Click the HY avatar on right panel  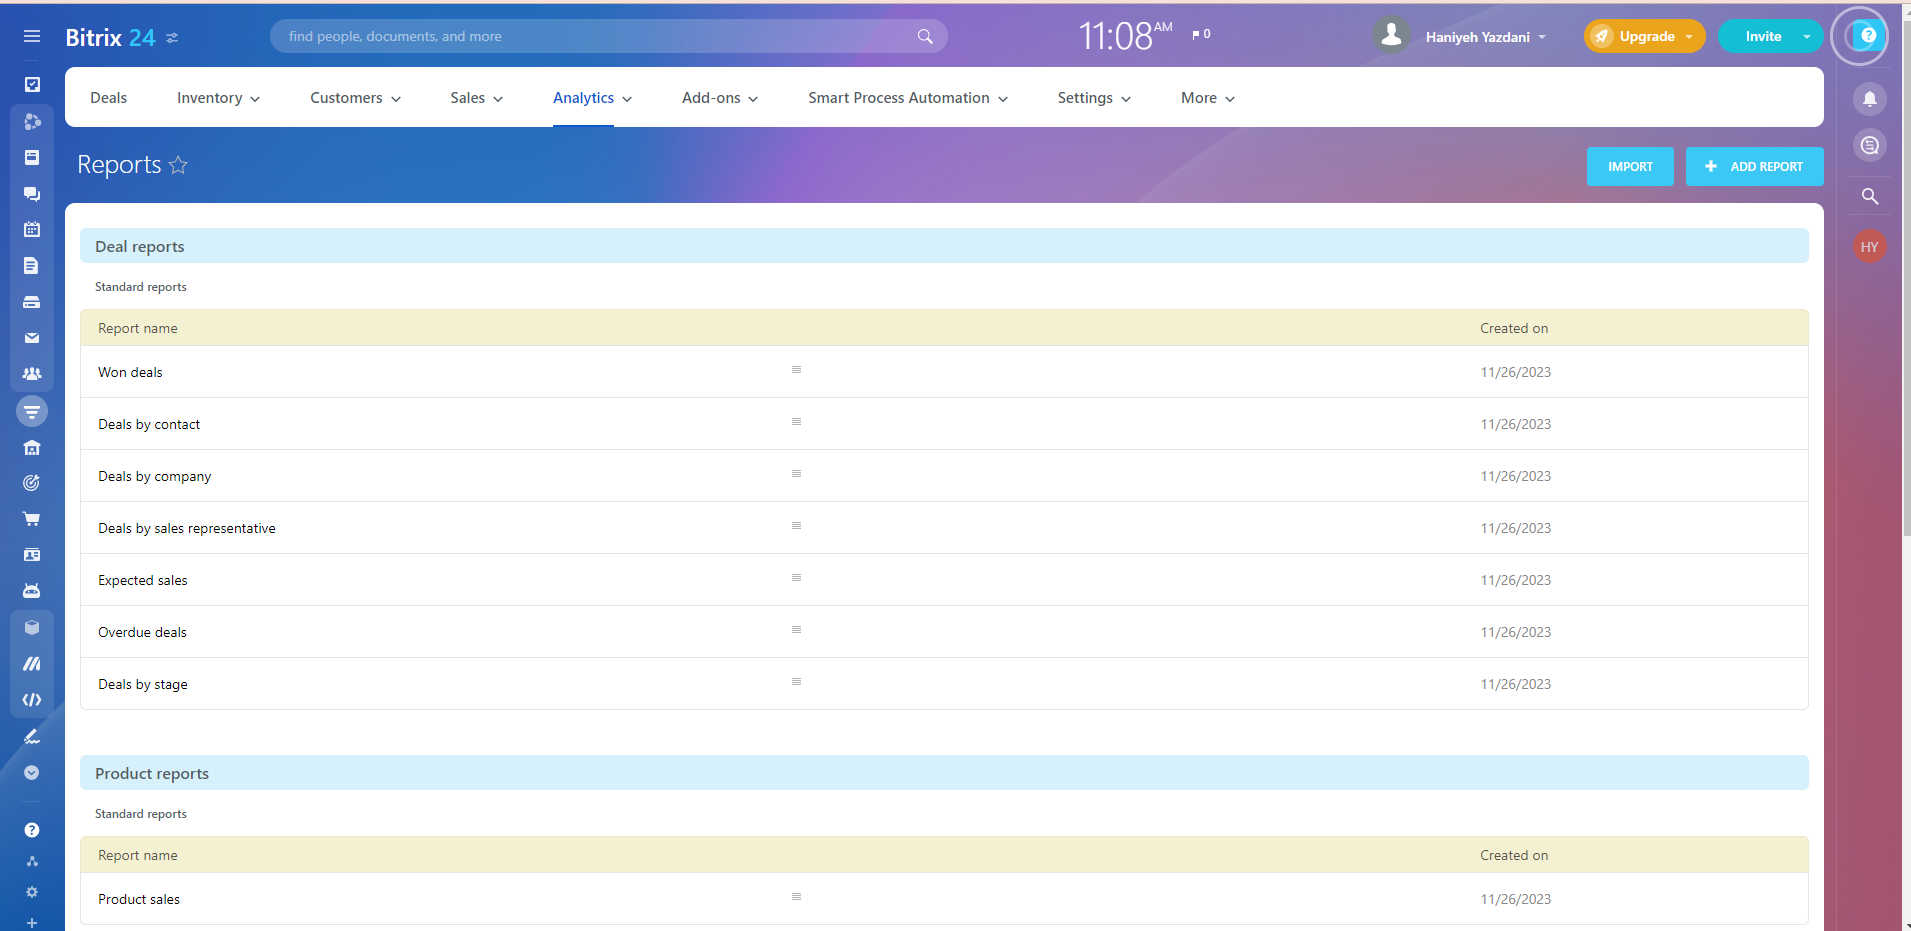[1870, 247]
